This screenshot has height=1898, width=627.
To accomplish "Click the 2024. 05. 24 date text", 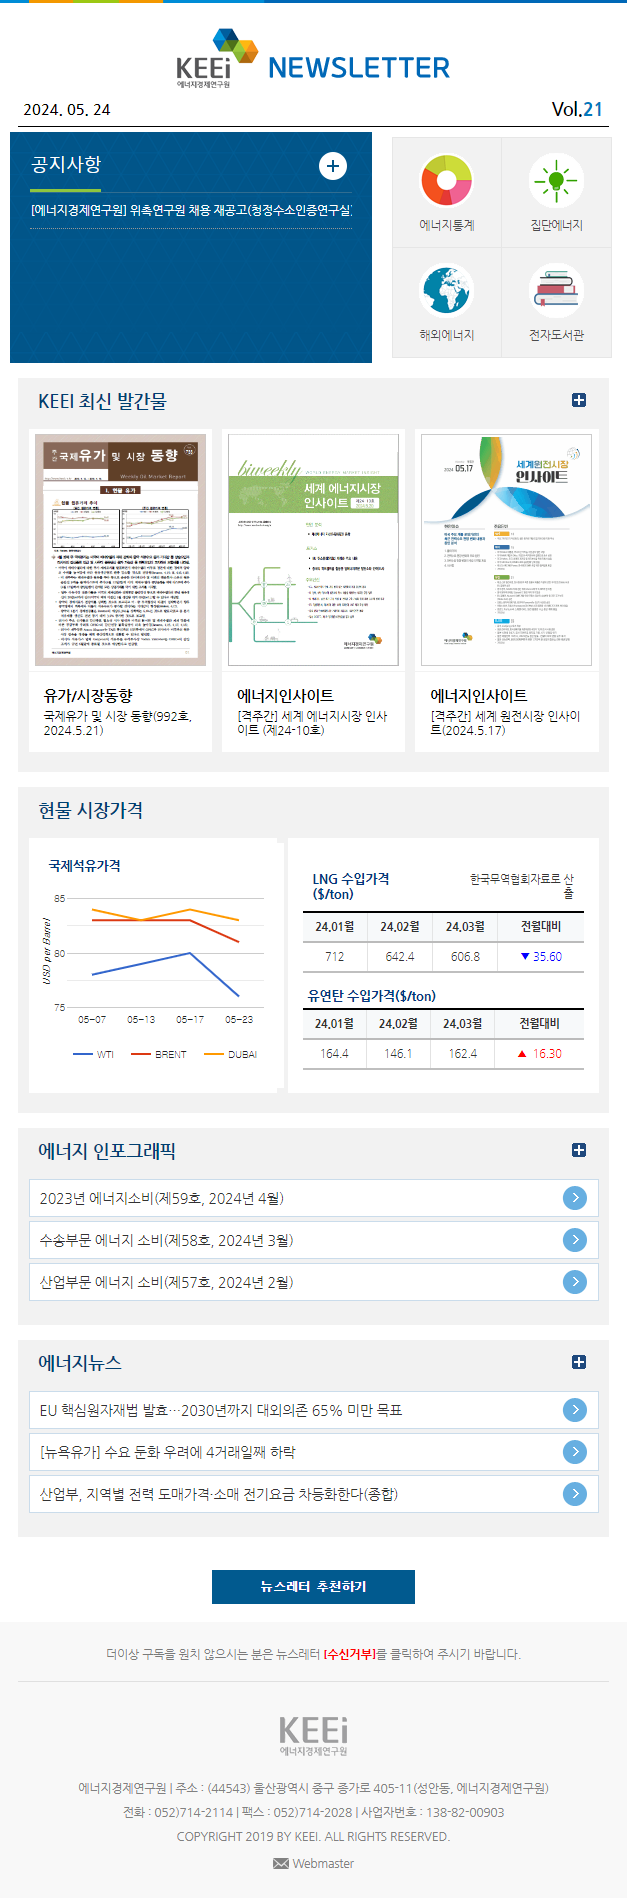I will pos(67,110).
